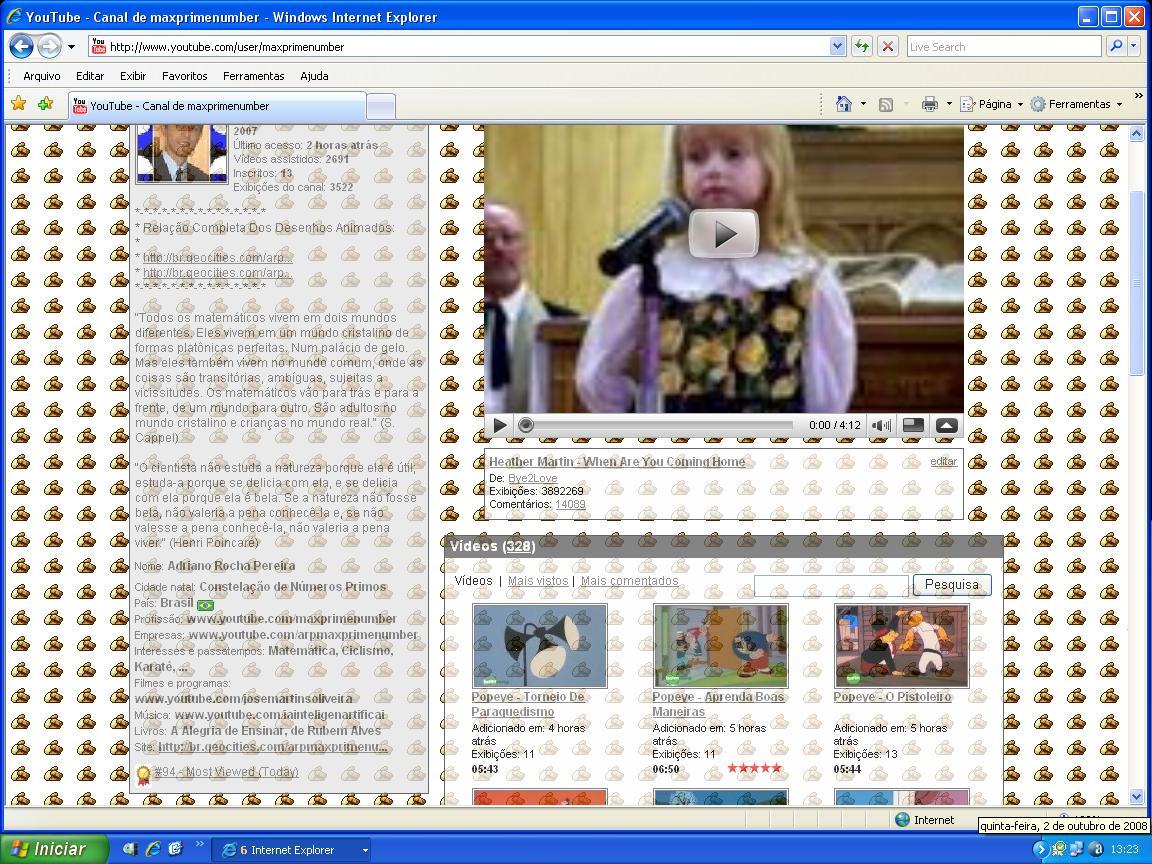
Task: Click the editar link beside the video title
Action: 943,461
